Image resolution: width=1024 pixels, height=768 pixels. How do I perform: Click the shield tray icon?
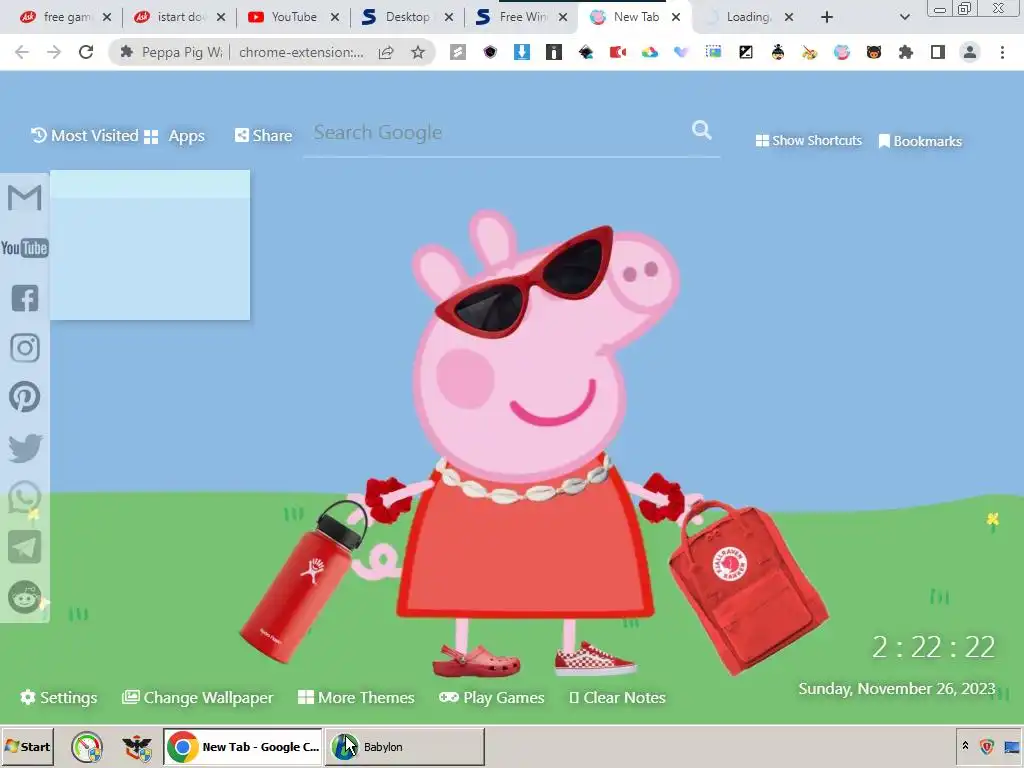point(987,746)
